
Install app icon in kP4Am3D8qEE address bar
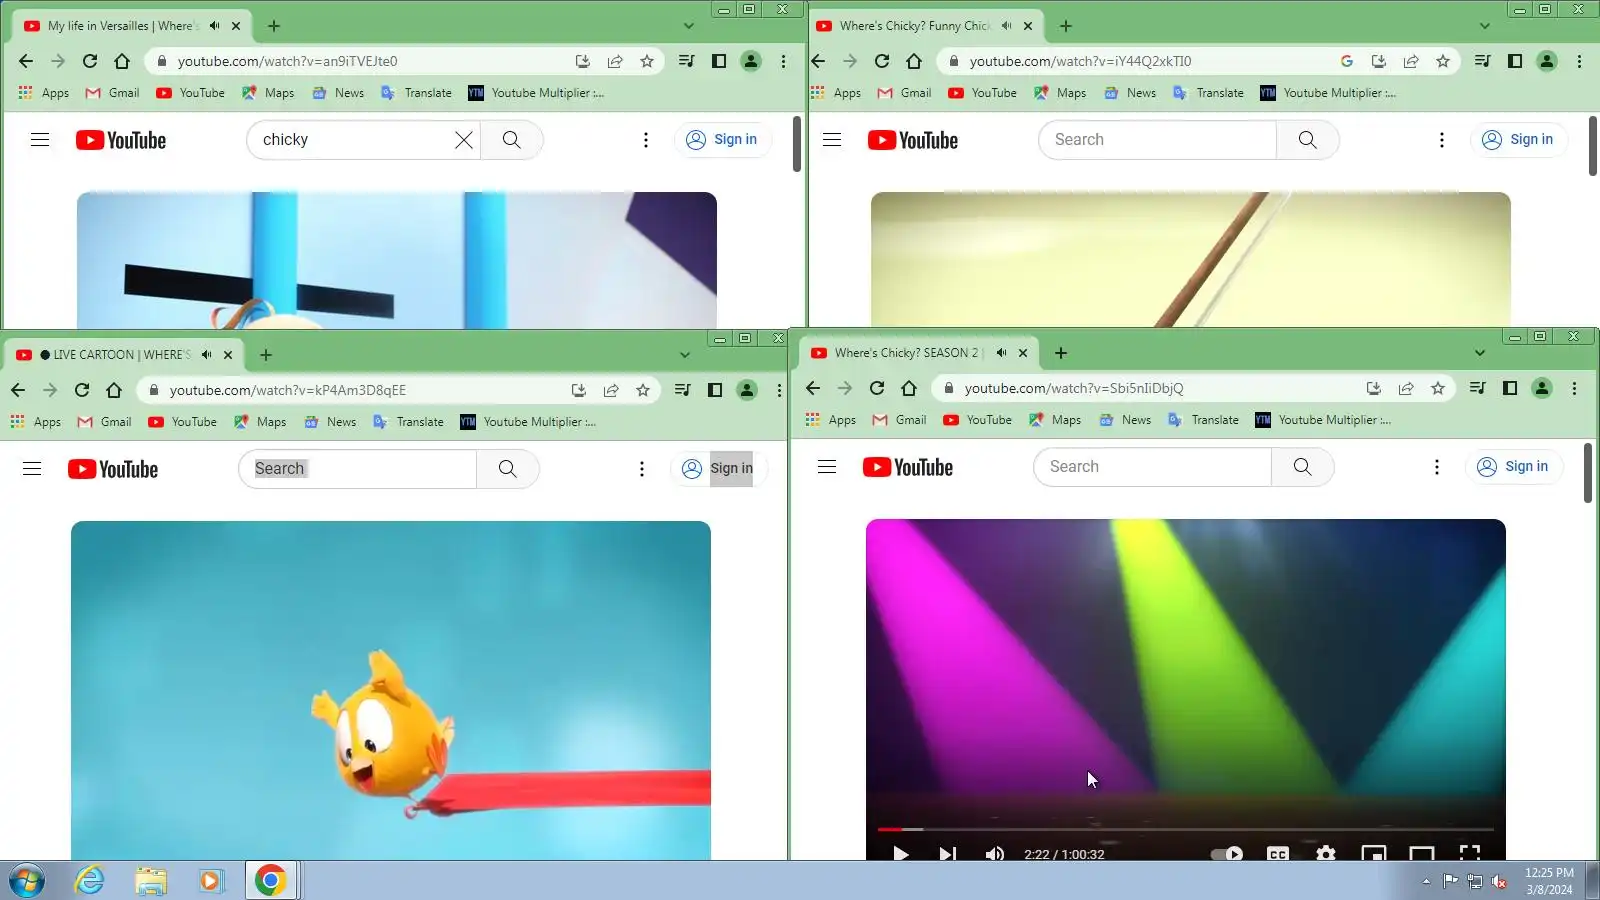click(x=579, y=390)
